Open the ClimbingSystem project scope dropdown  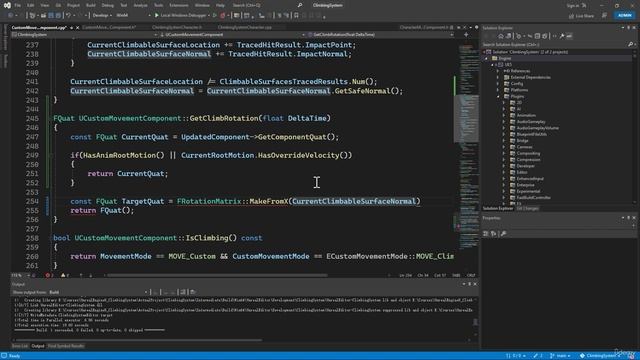(x=85, y=35)
